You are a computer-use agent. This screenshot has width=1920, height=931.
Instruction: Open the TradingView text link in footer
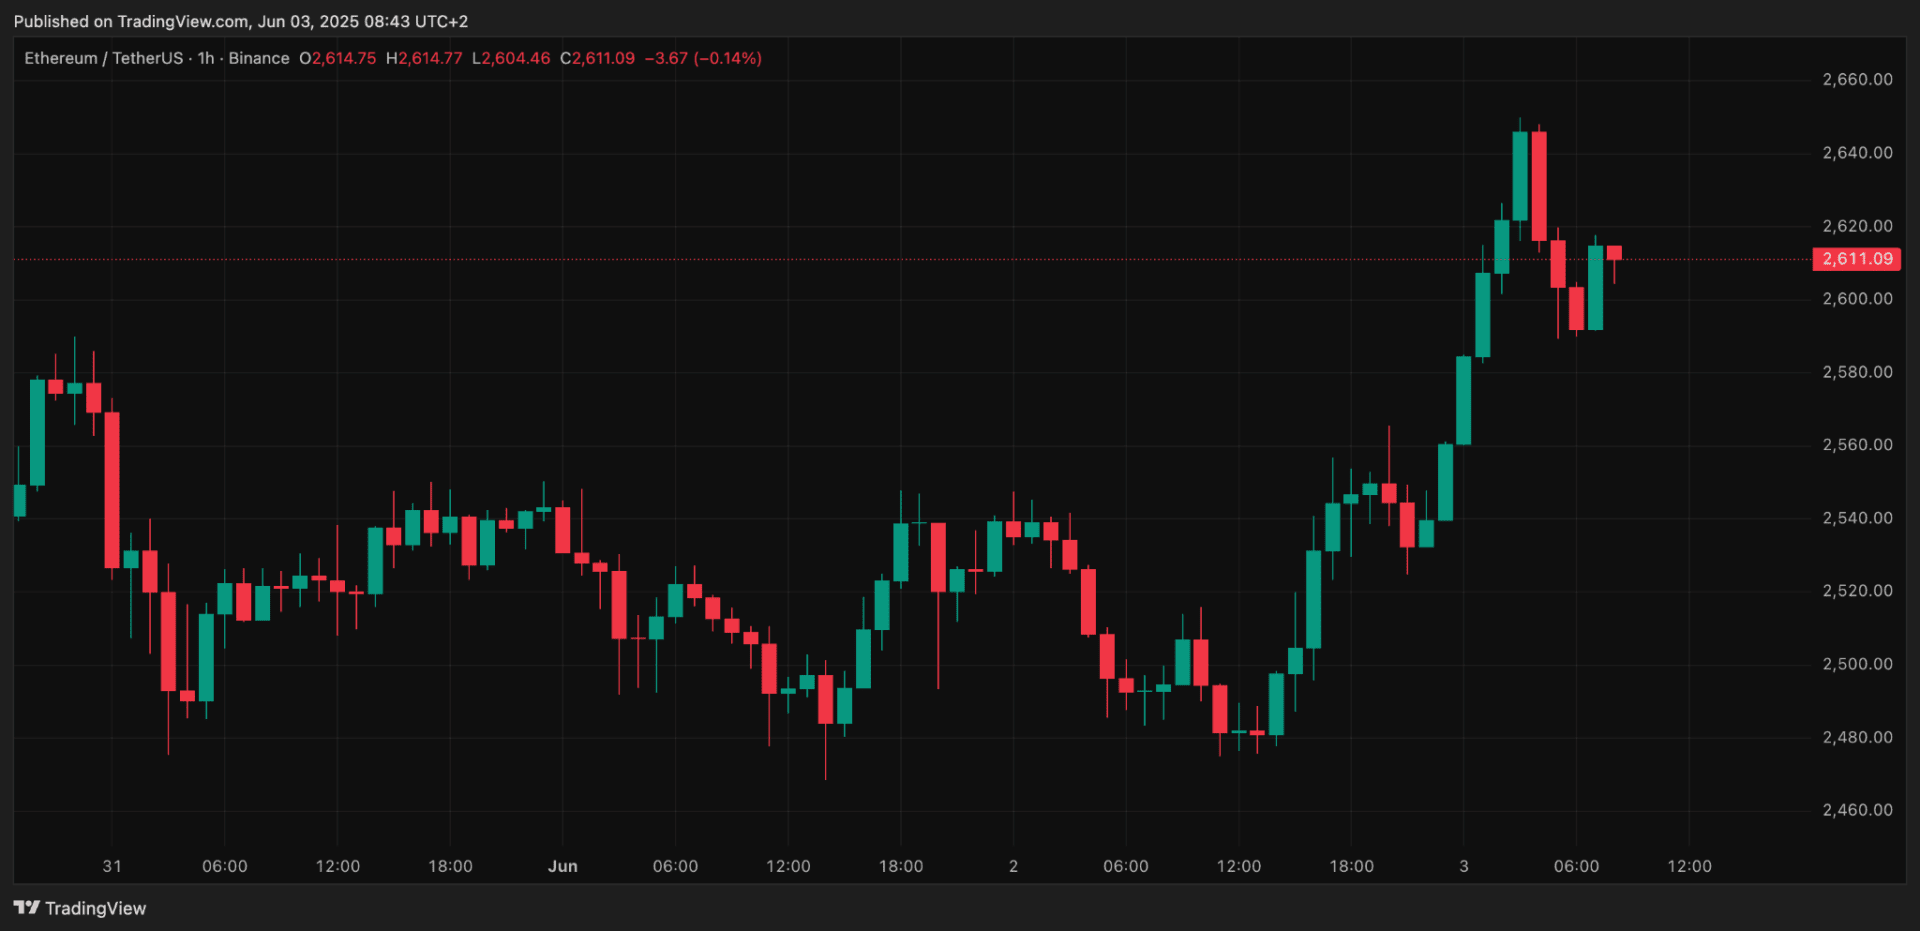95,908
